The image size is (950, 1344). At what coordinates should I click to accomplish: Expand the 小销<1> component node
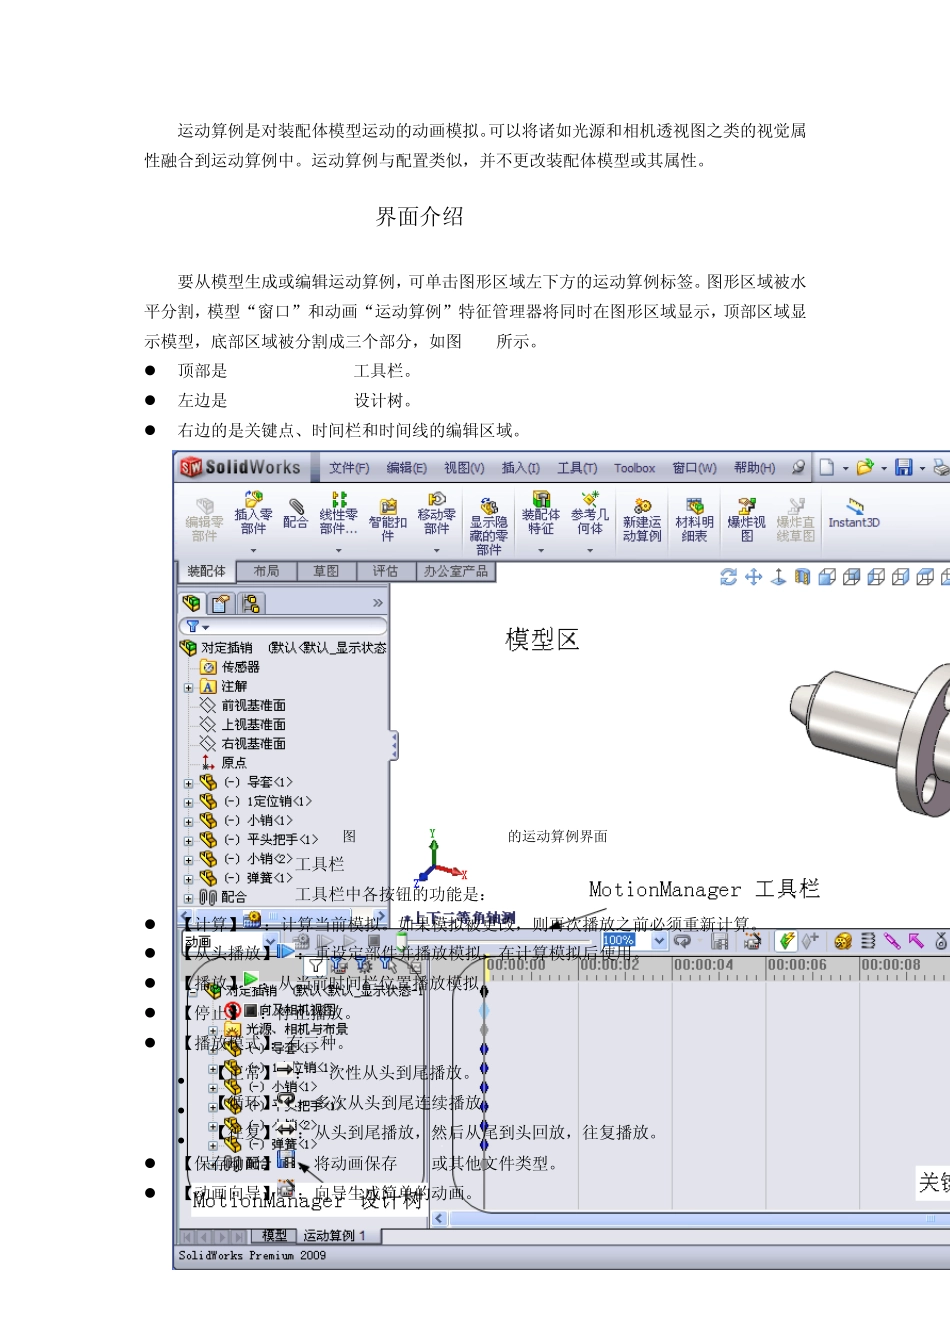pos(188,821)
